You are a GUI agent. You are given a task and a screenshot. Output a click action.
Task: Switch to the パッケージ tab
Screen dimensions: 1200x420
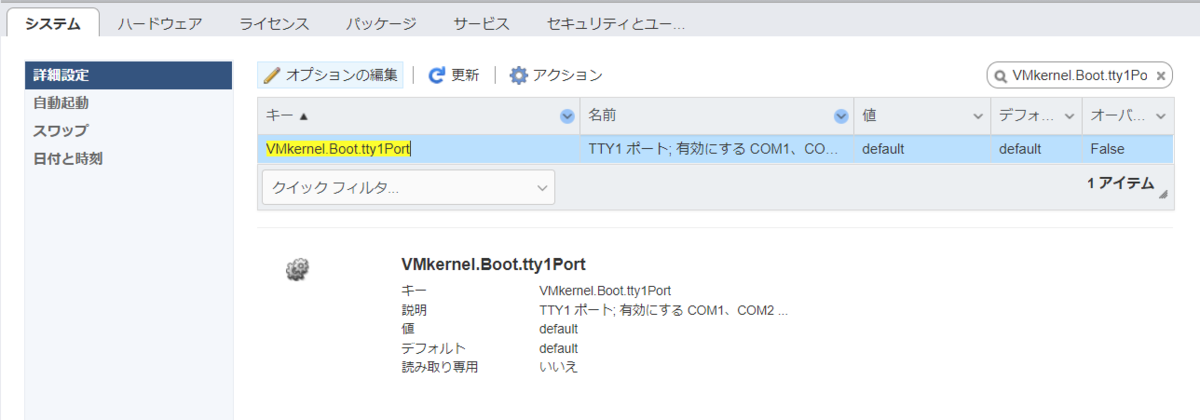[382, 23]
